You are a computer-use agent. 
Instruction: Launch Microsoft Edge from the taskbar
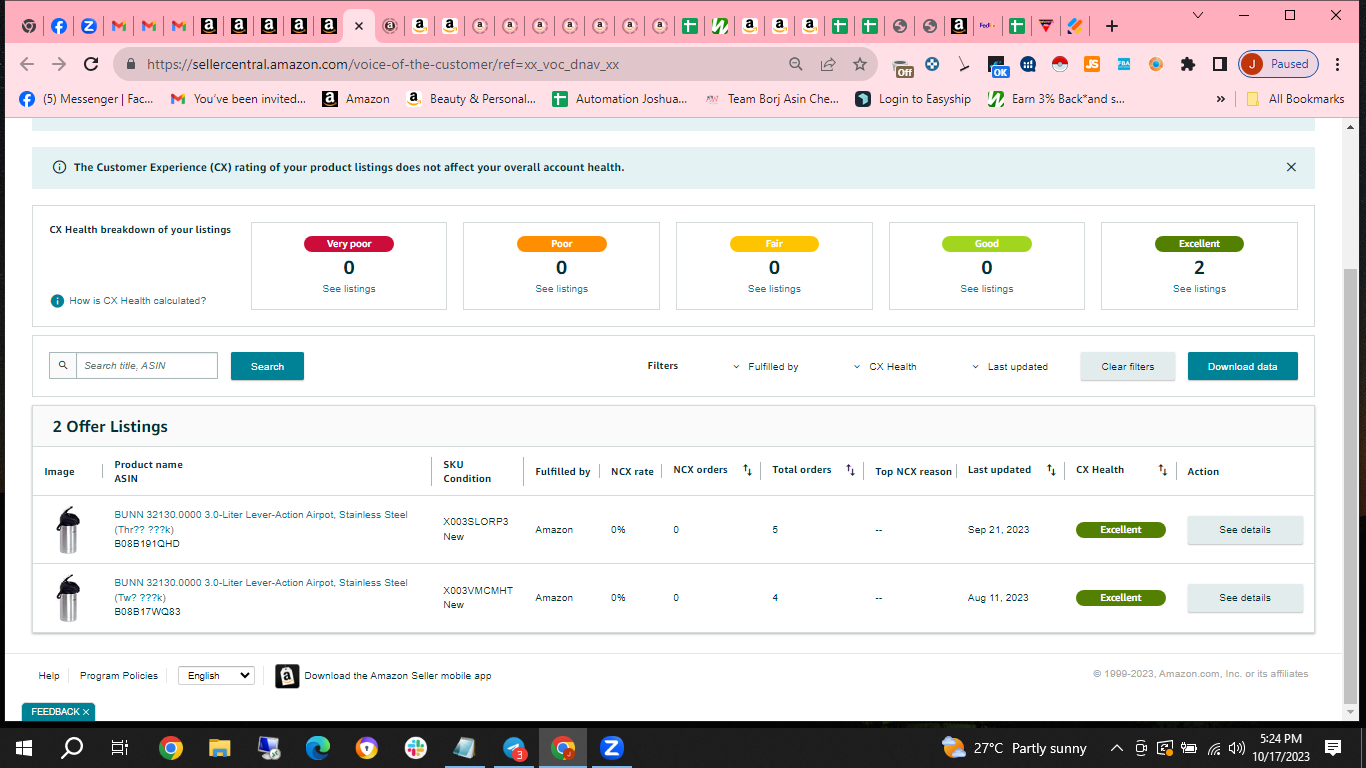(318, 748)
